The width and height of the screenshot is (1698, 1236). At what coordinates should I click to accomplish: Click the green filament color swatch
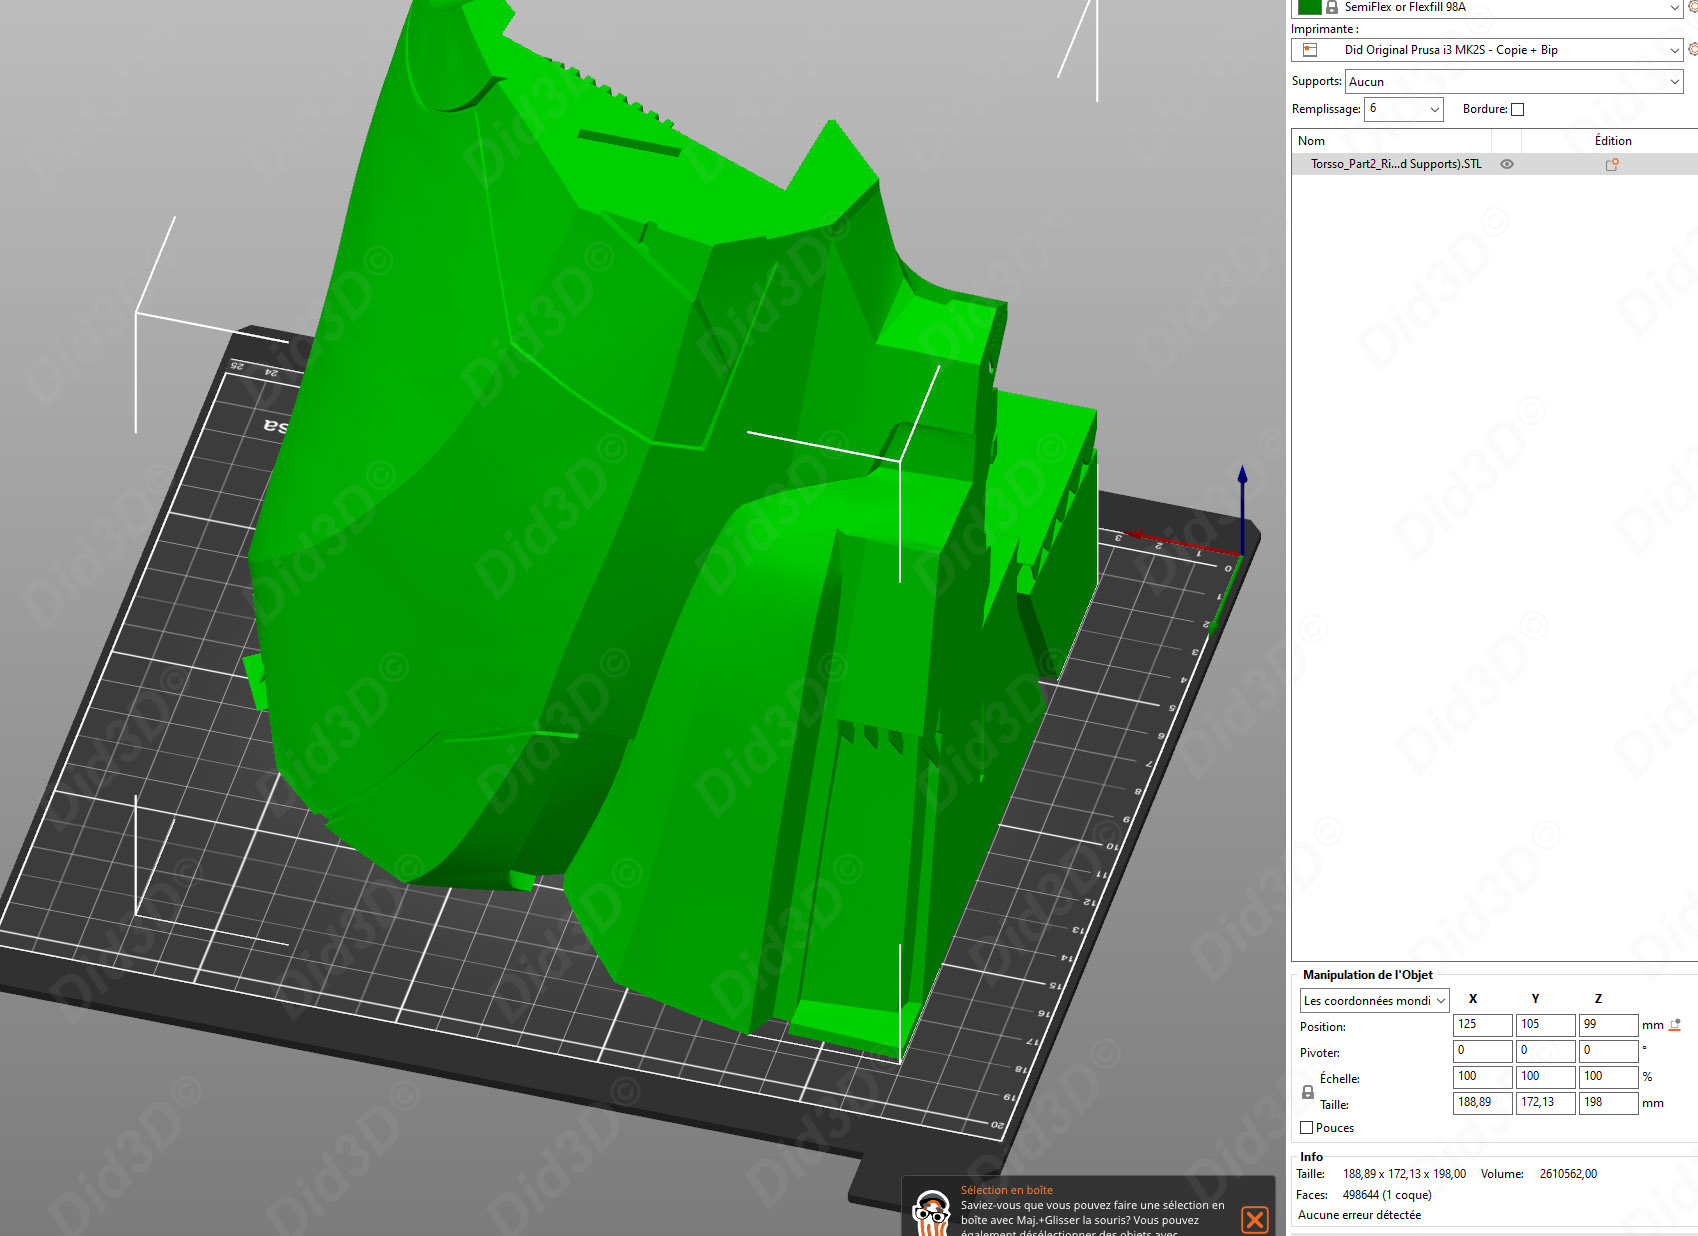[x=1309, y=7]
